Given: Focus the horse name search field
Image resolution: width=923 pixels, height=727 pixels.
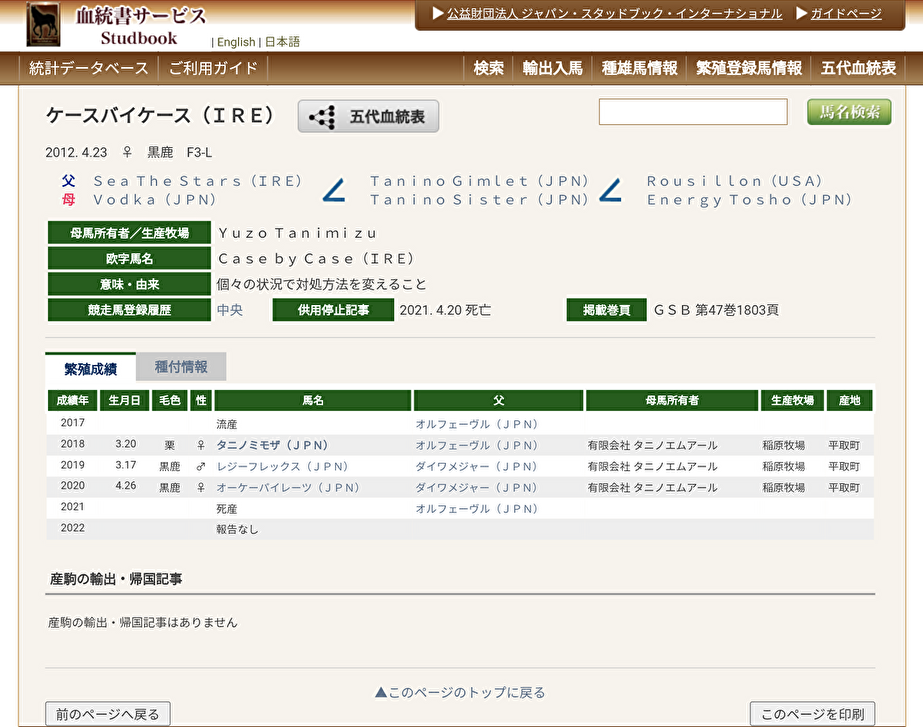Looking at the screenshot, I should pyautogui.click(x=693, y=112).
